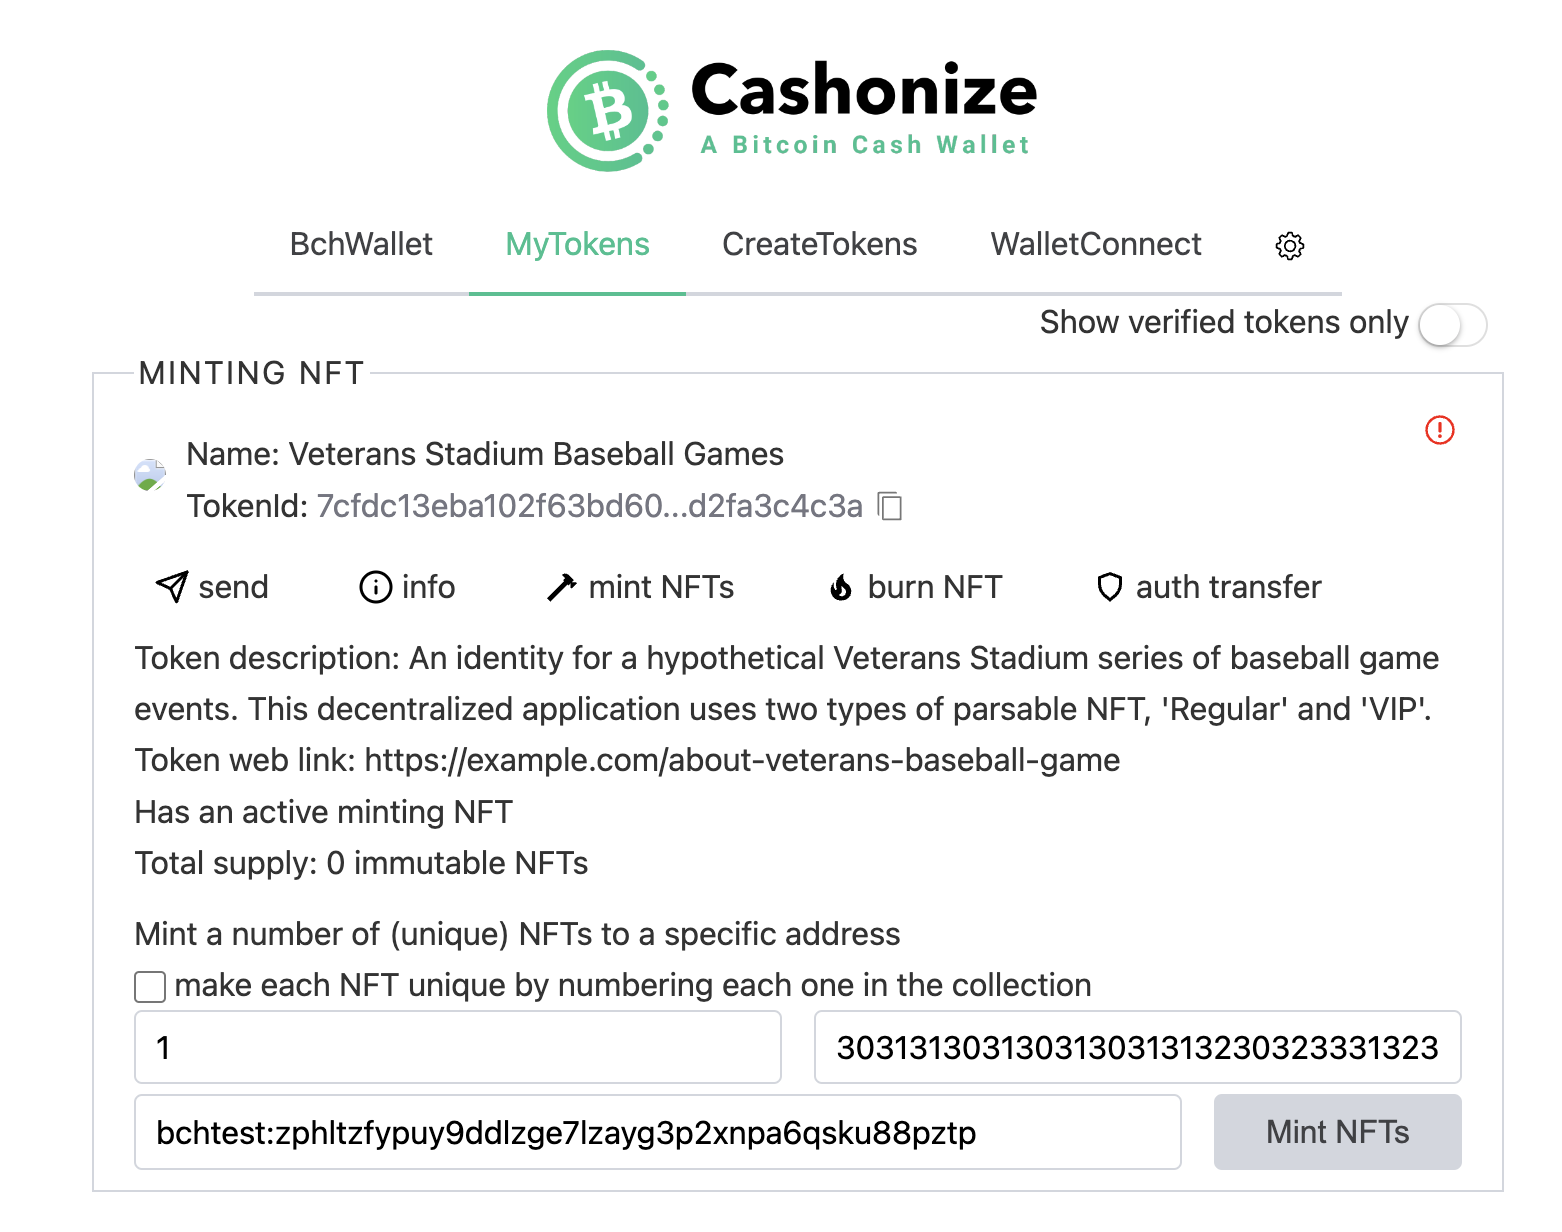Click the shield auth transfer icon
1562x1232 pixels.
point(1109,587)
